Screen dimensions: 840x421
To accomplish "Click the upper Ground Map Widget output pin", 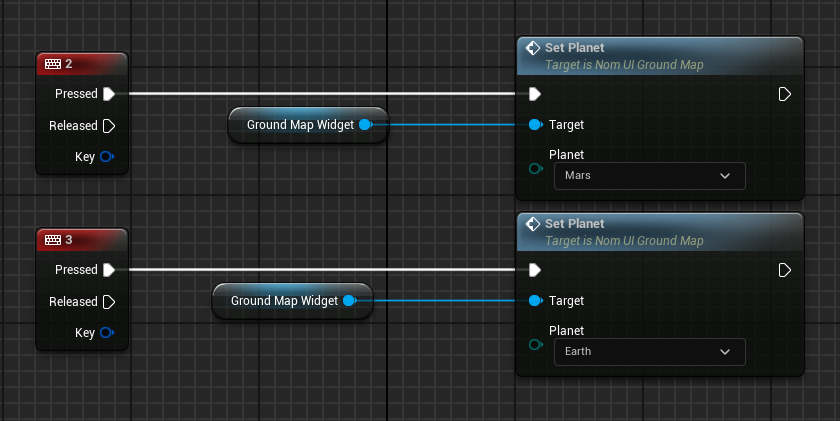I will 365,125.
